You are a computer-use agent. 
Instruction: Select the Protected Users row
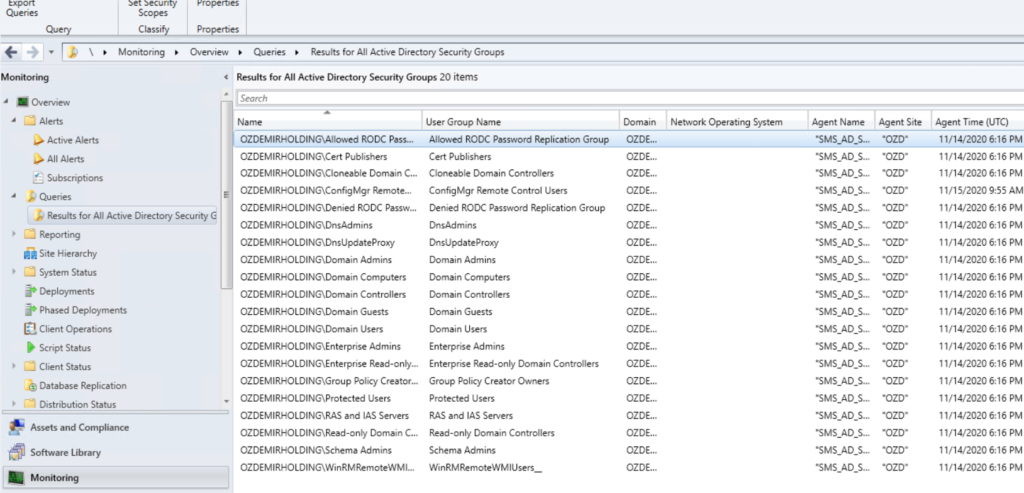[x=628, y=398]
